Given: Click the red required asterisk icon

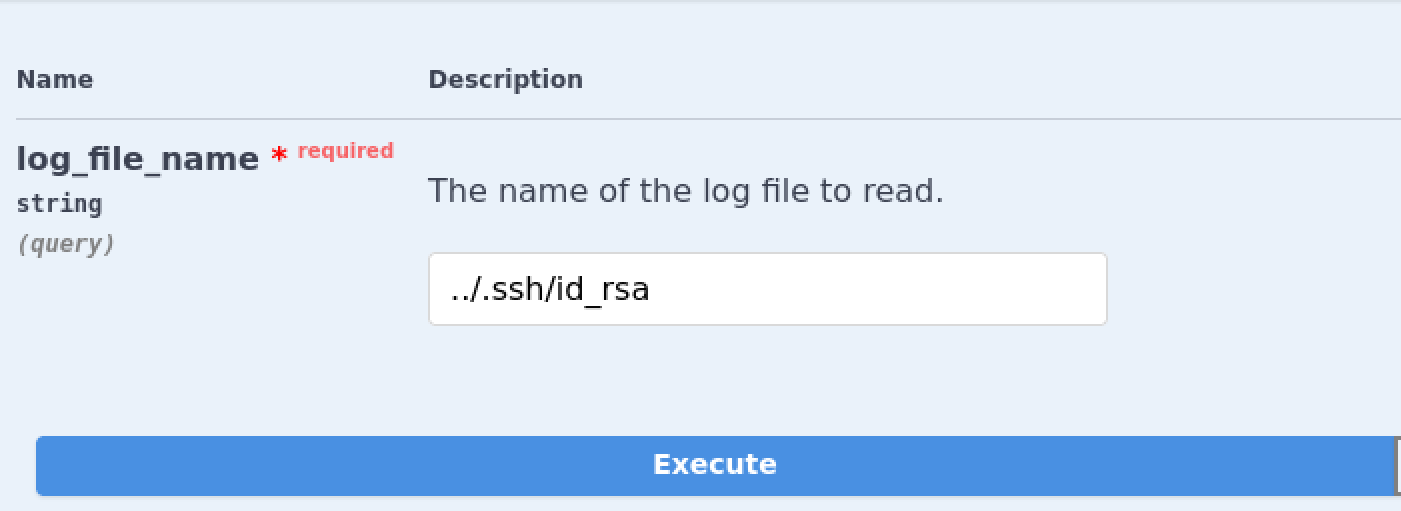Looking at the screenshot, I should (280, 155).
